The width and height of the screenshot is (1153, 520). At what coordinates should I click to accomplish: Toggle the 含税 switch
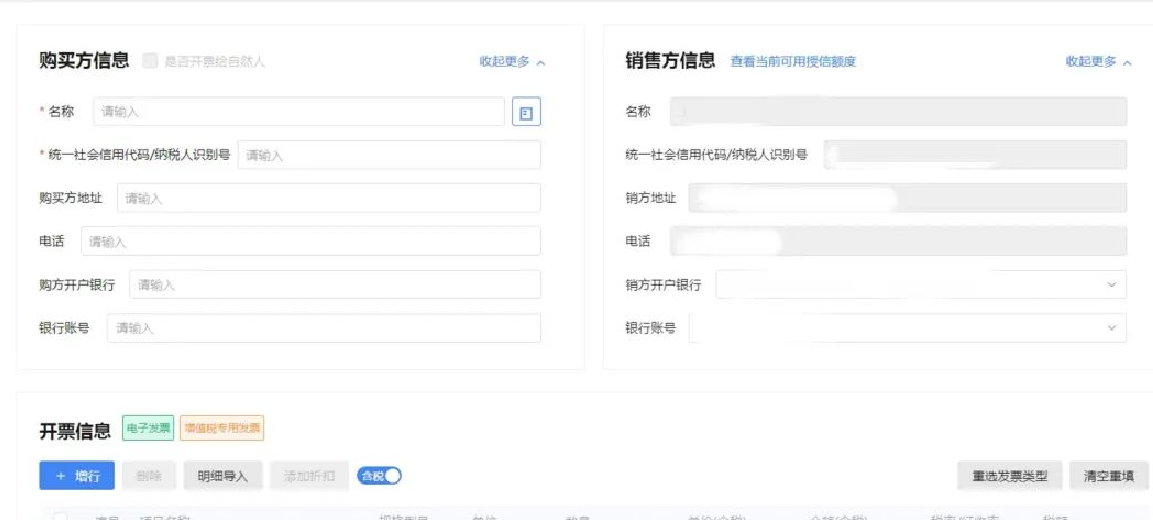(x=380, y=476)
